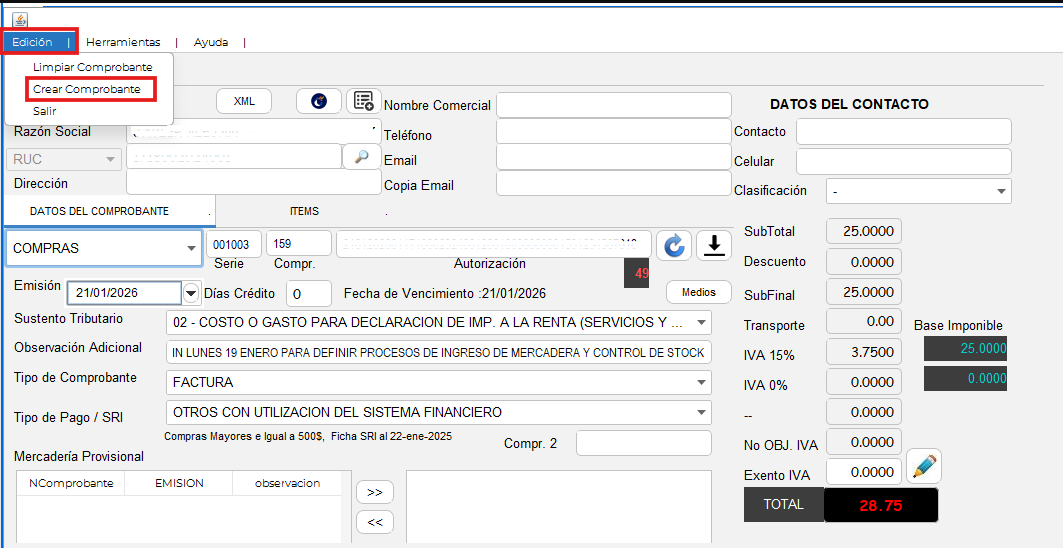Click the download arrow icon near Autorización
Image resolution: width=1063 pixels, height=548 pixels.
pyautogui.click(x=713, y=246)
